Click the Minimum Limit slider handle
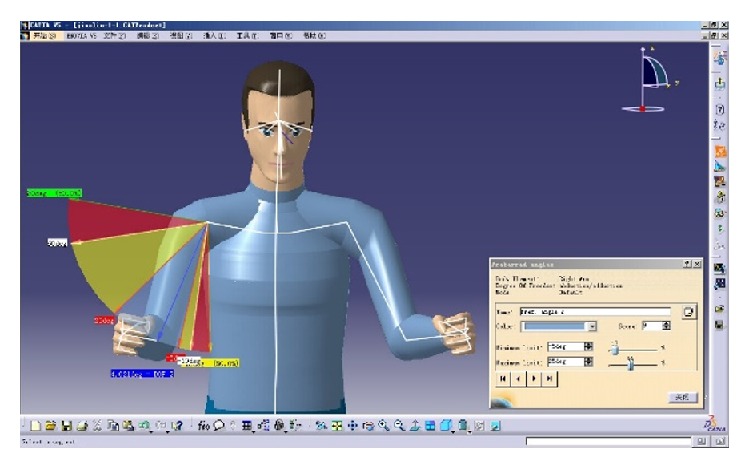Image resolution: width=750 pixels, height=469 pixels. [x=615, y=349]
